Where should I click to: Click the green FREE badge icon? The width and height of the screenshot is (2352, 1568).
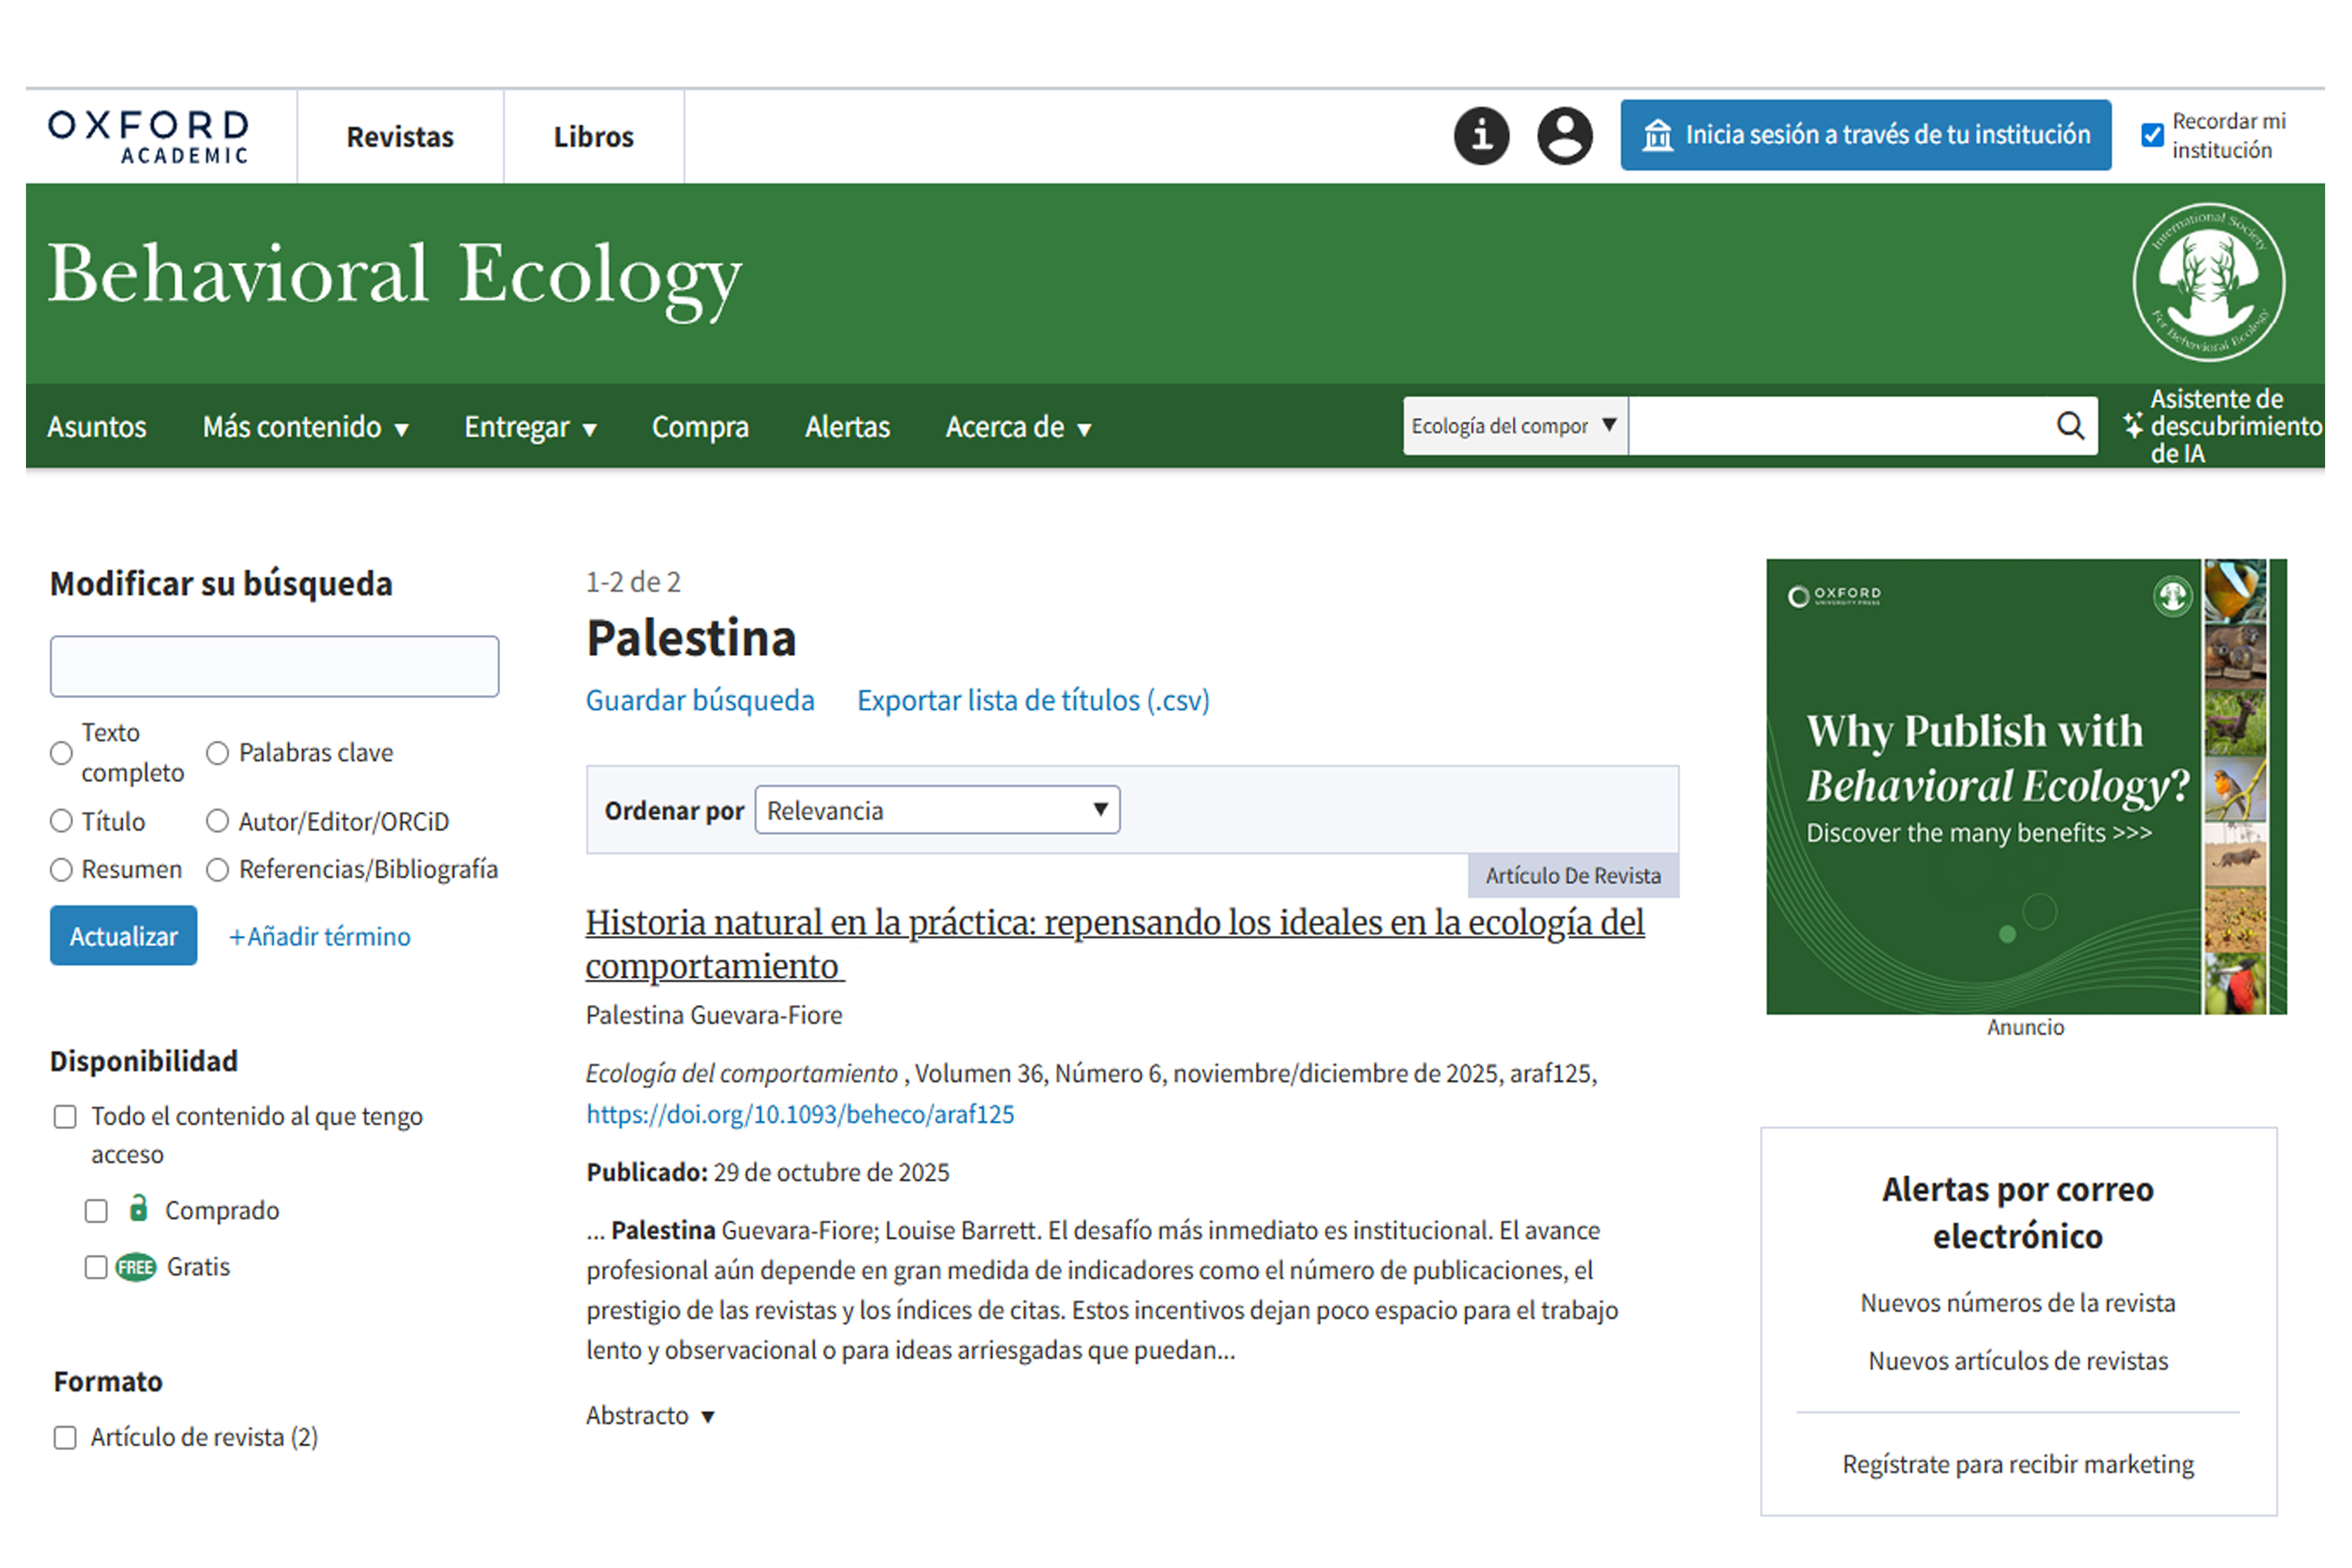pyautogui.click(x=136, y=1267)
